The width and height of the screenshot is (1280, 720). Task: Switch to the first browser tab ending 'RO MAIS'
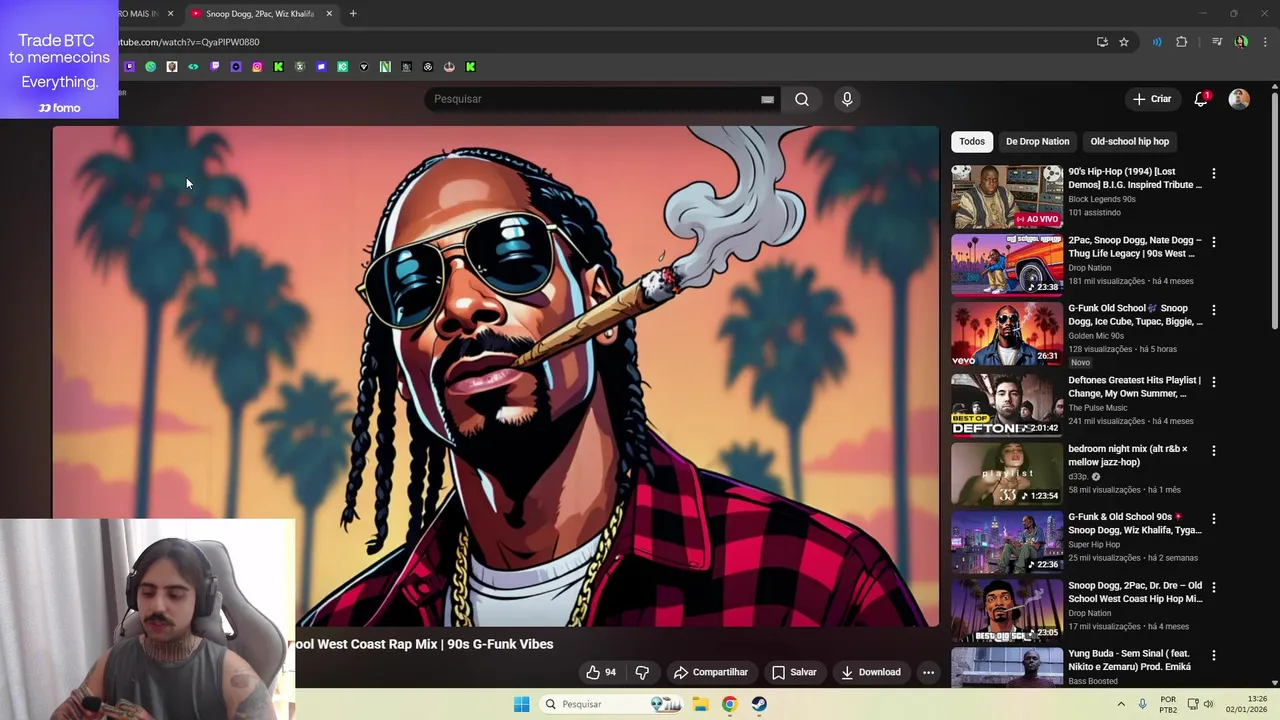(140, 14)
